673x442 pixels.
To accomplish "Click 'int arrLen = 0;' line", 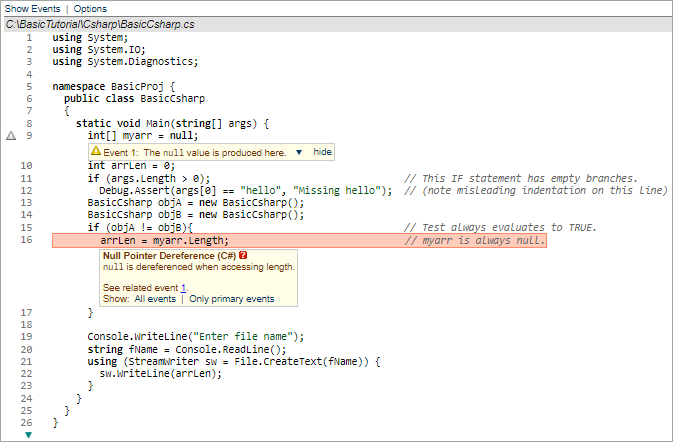I will click(131, 166).
